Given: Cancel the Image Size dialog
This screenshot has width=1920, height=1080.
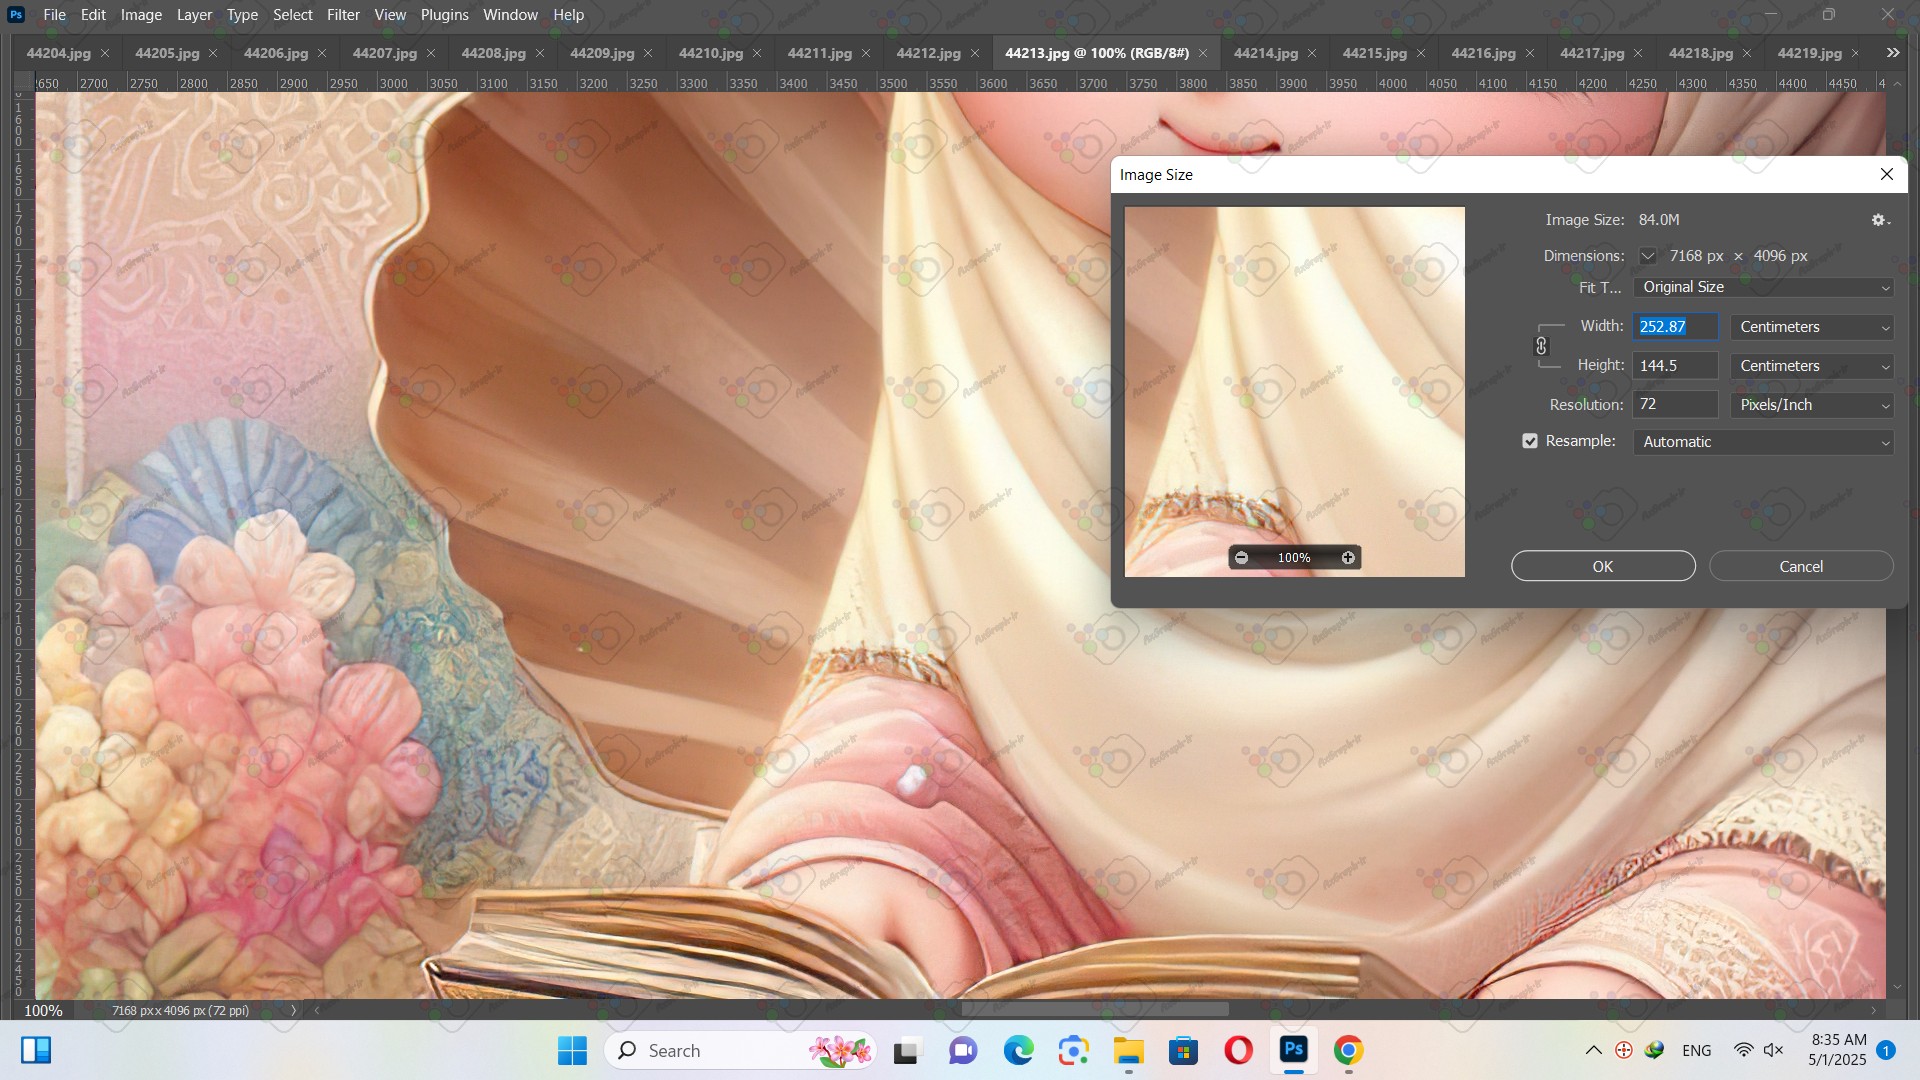Looking at the screenshot, I should pos(1801,566).
